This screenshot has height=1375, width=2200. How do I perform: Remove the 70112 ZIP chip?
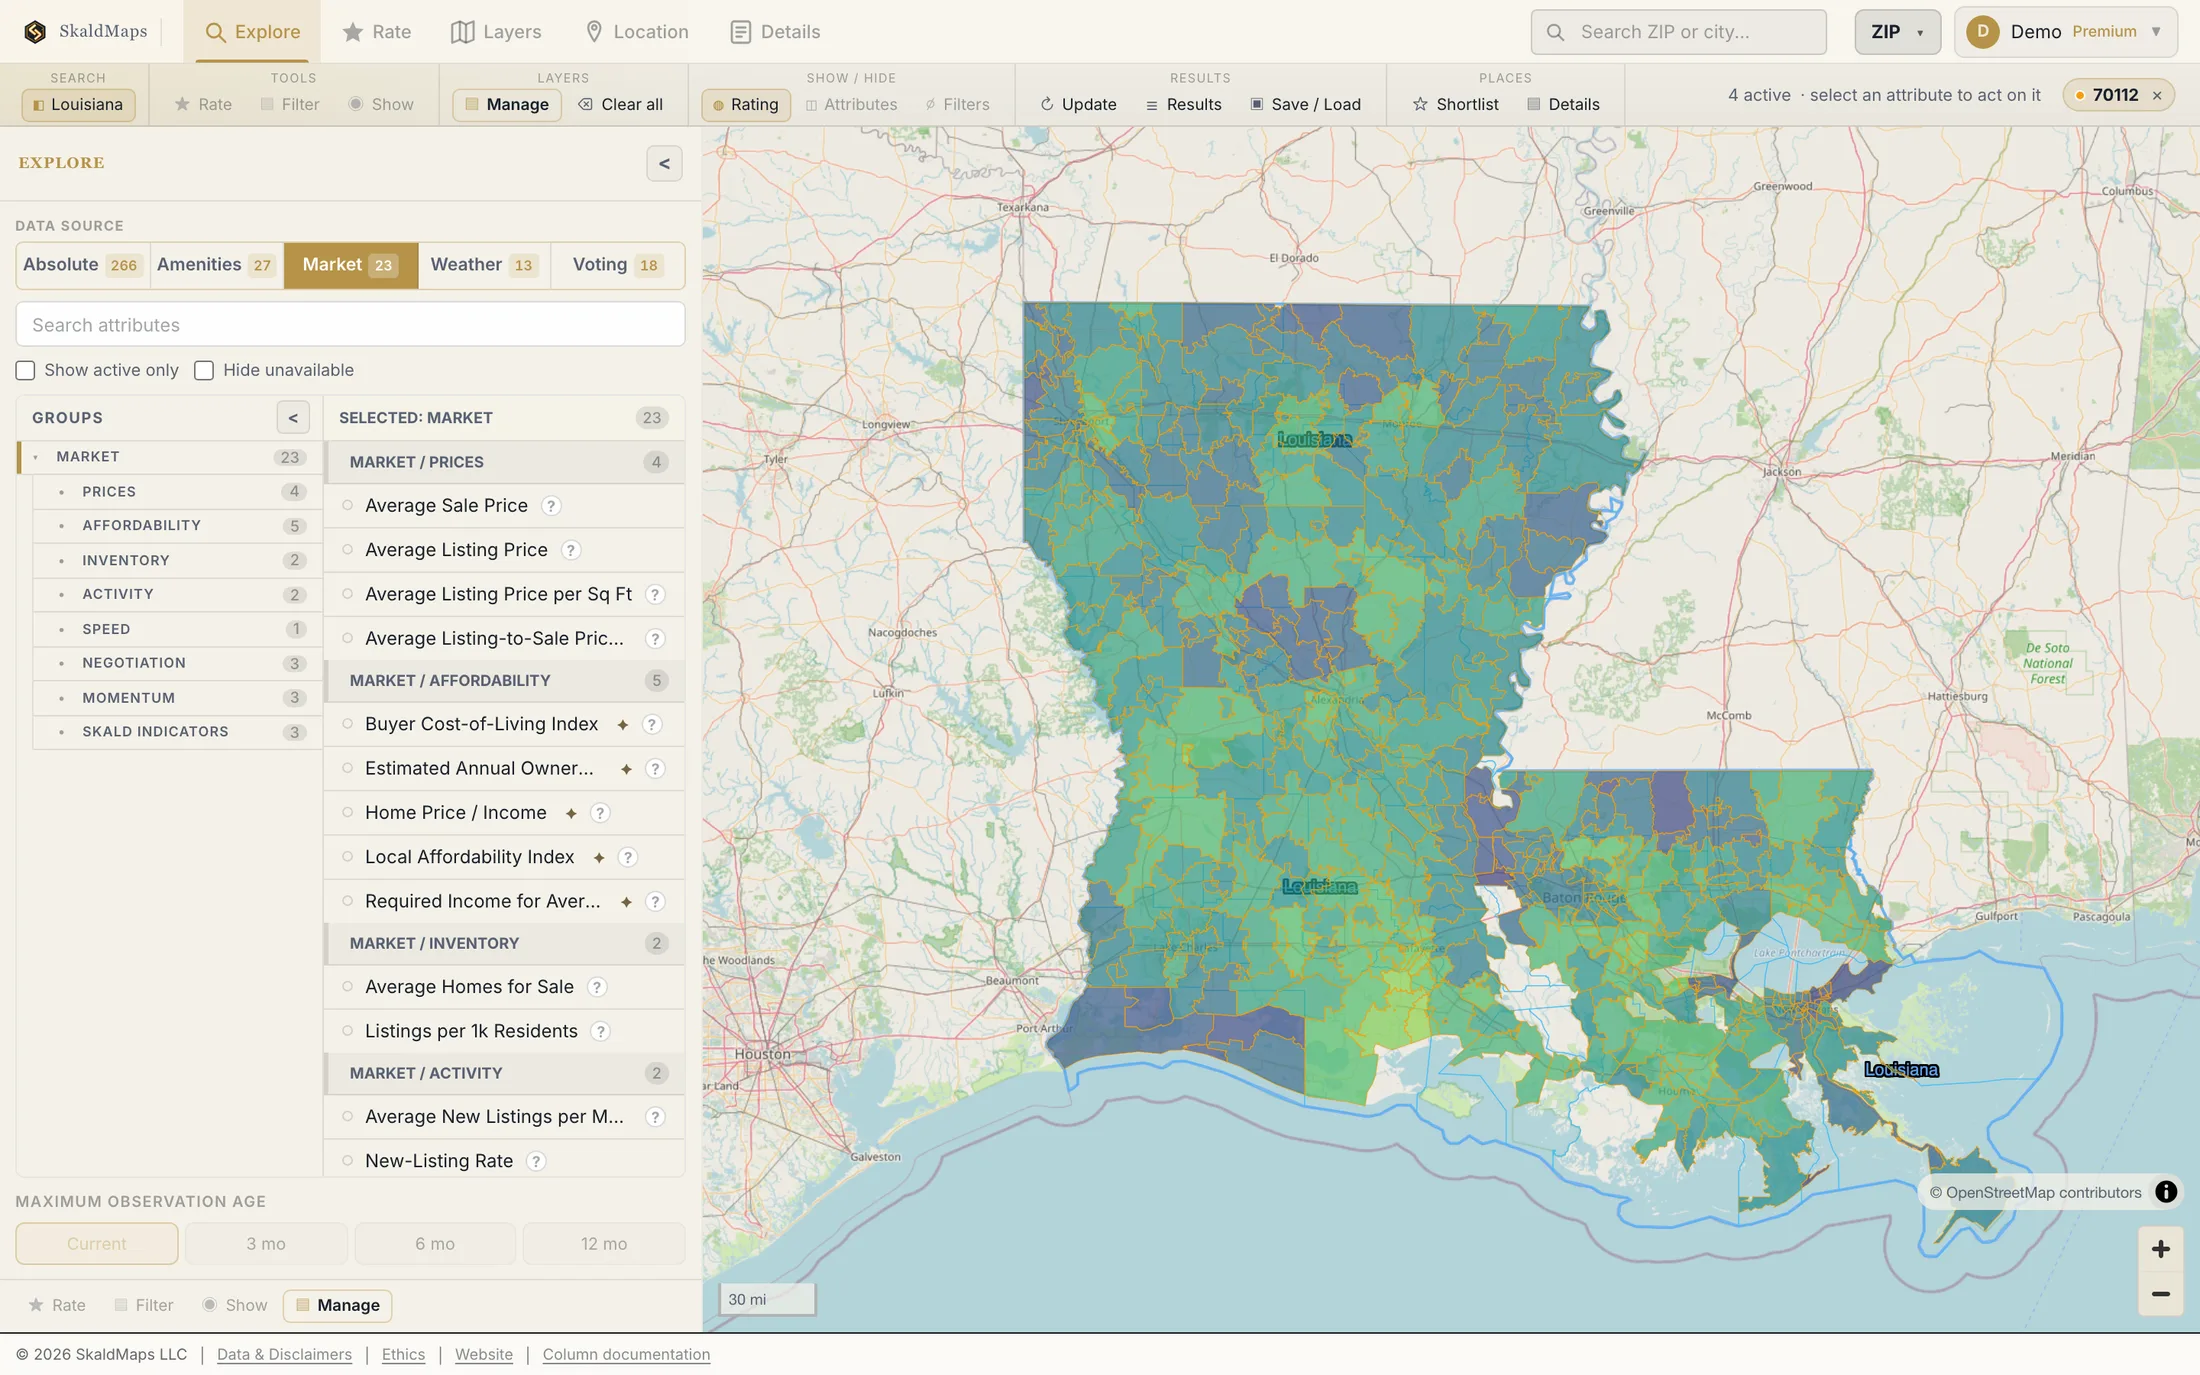[2157, 96]
